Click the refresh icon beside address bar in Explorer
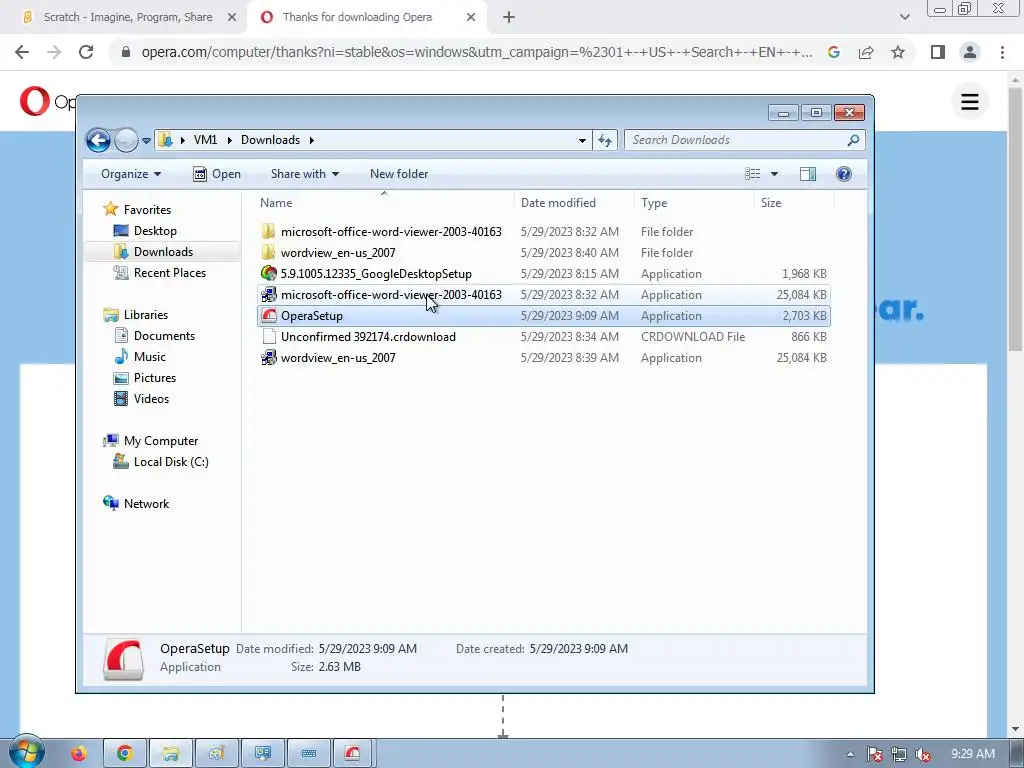Screen dimensions: 1024x768 [x=605, y=140]
